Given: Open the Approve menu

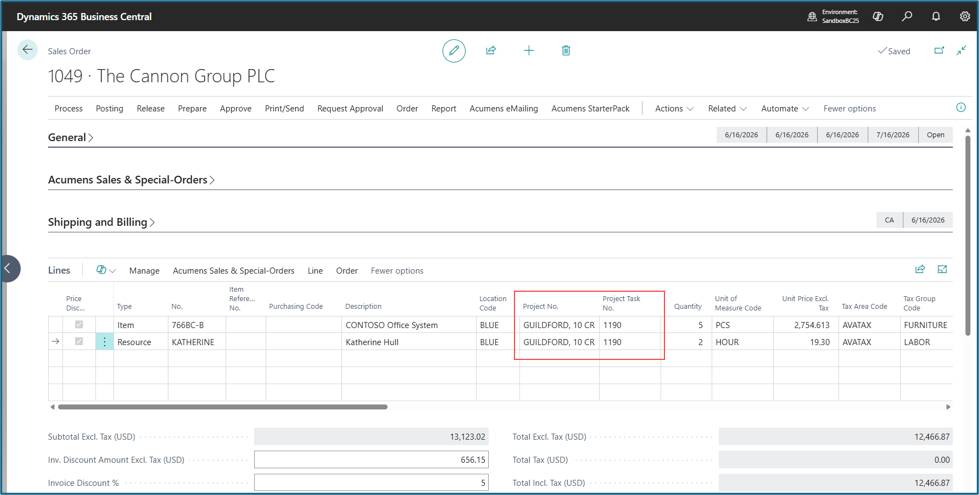Looking at the screenshot, I should [235, 109].
